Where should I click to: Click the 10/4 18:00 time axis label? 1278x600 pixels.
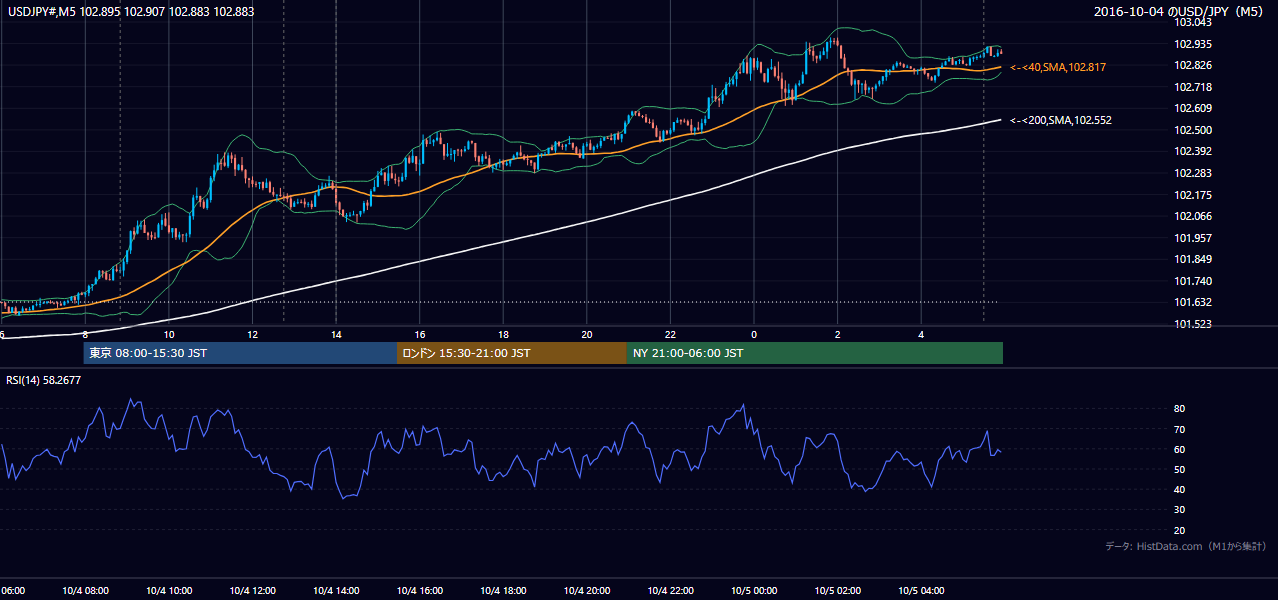pyautogui.click(x=503, y=590)
